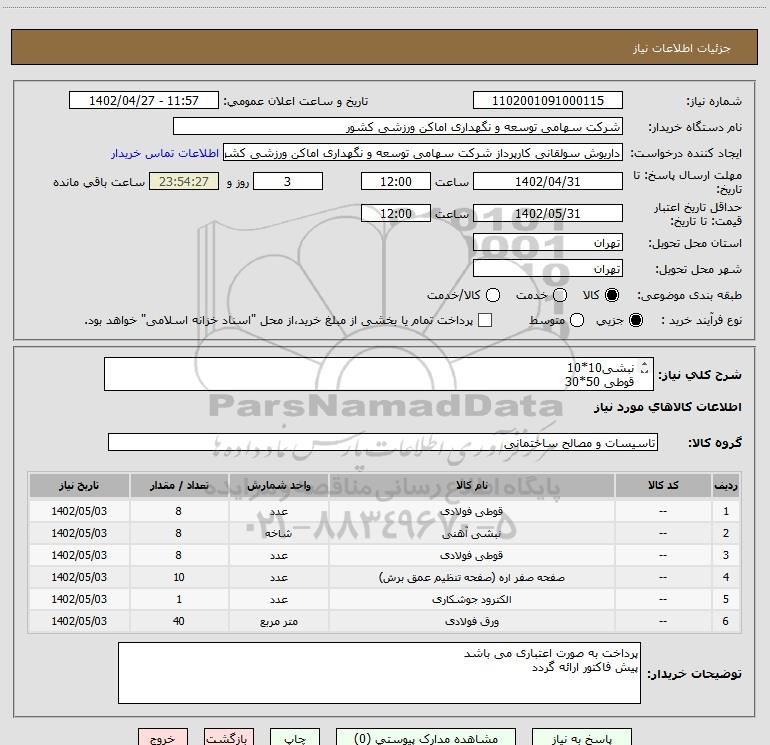The height and width of the screenshot is (745, 770).
Task: Open buyer contact info link
Action: click(x=165, y=153)
